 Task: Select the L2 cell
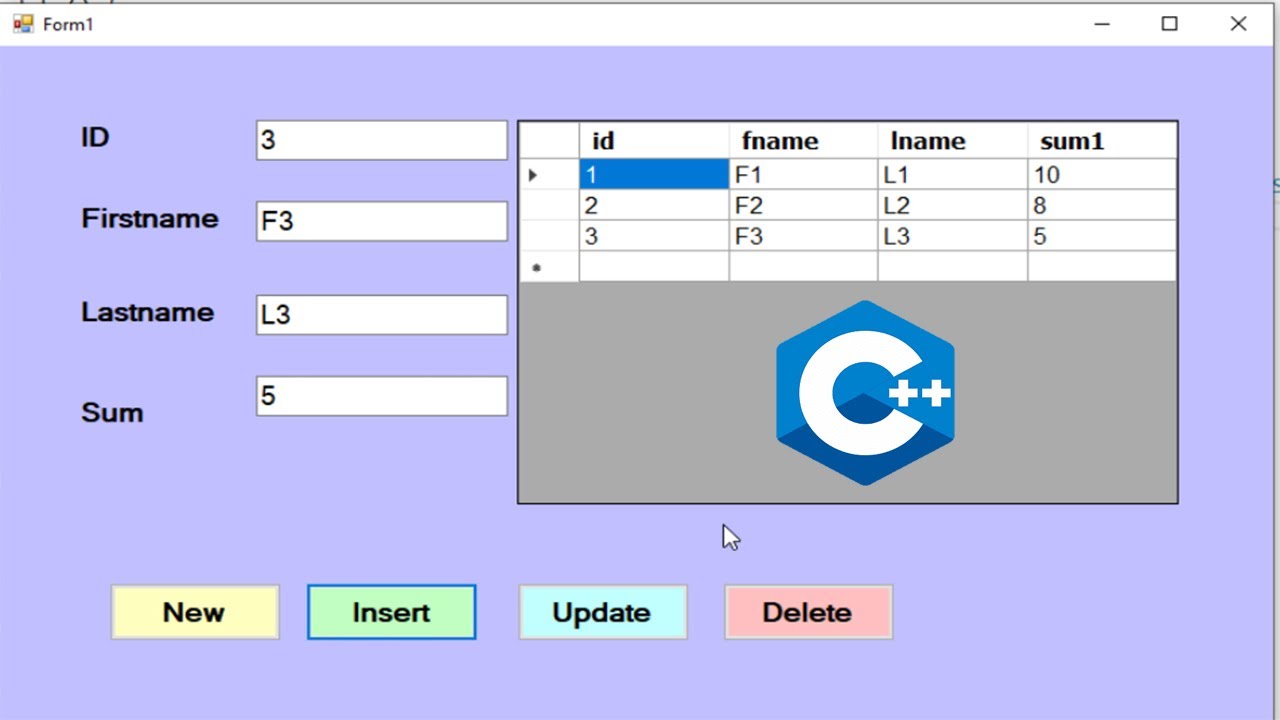952,206
